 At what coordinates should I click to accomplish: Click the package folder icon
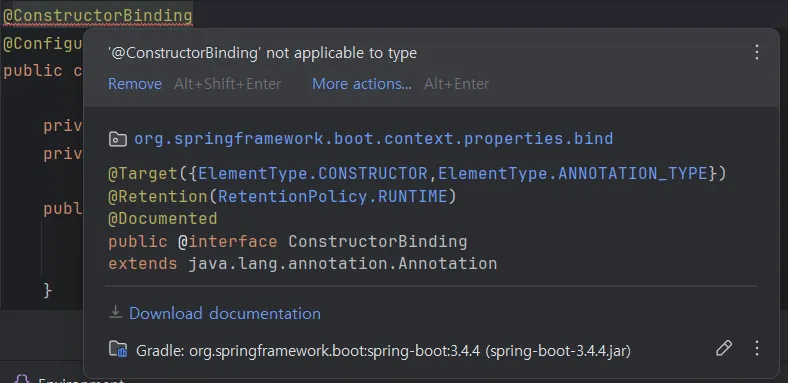[118, 139]
